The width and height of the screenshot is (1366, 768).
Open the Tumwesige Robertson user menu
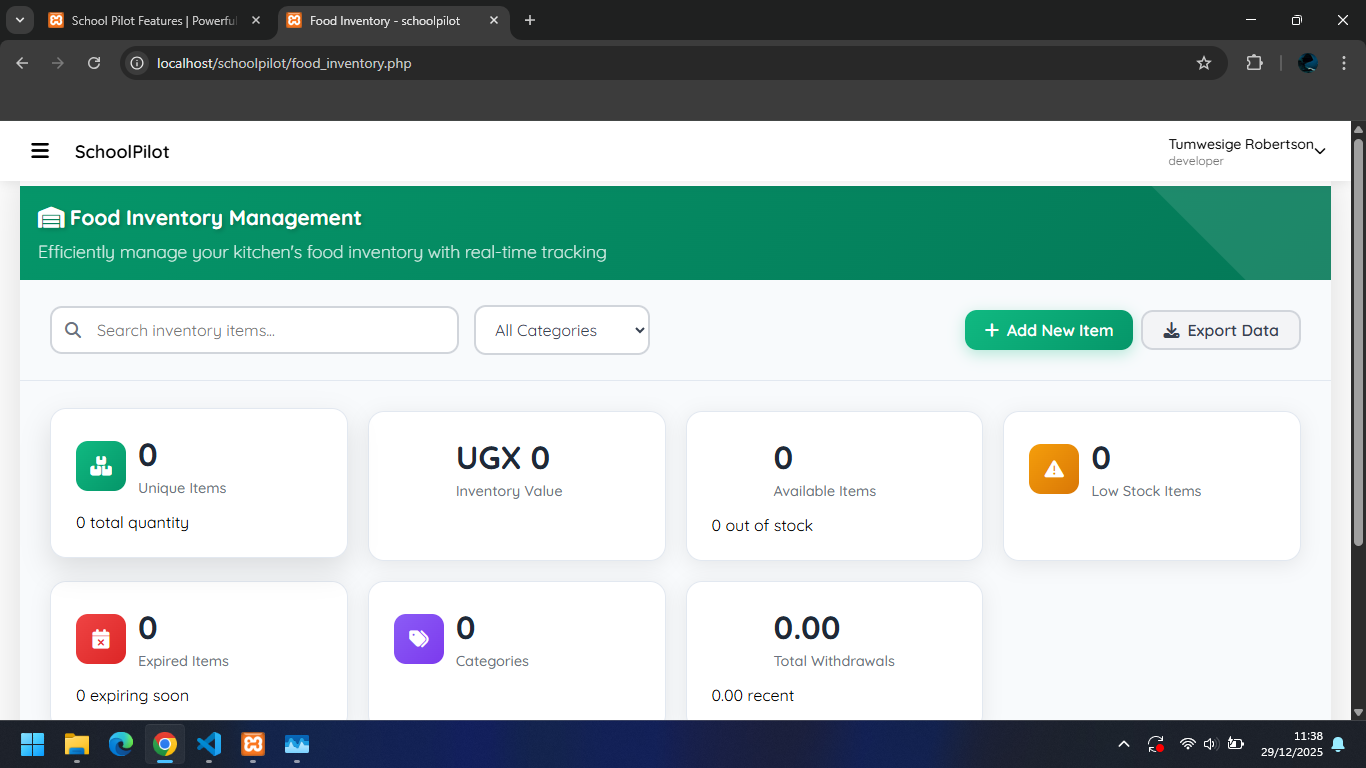coord(1246,151)
